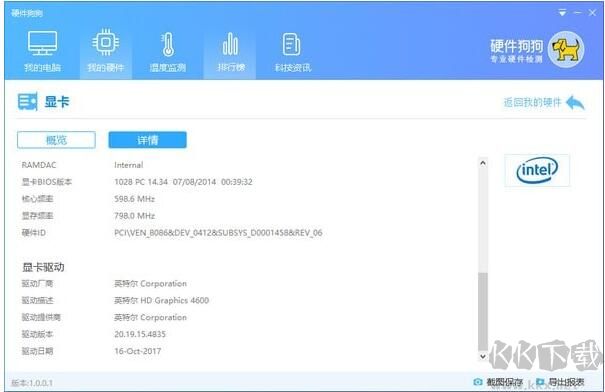Click the 返回我的硬件 link

coord(532,103)
